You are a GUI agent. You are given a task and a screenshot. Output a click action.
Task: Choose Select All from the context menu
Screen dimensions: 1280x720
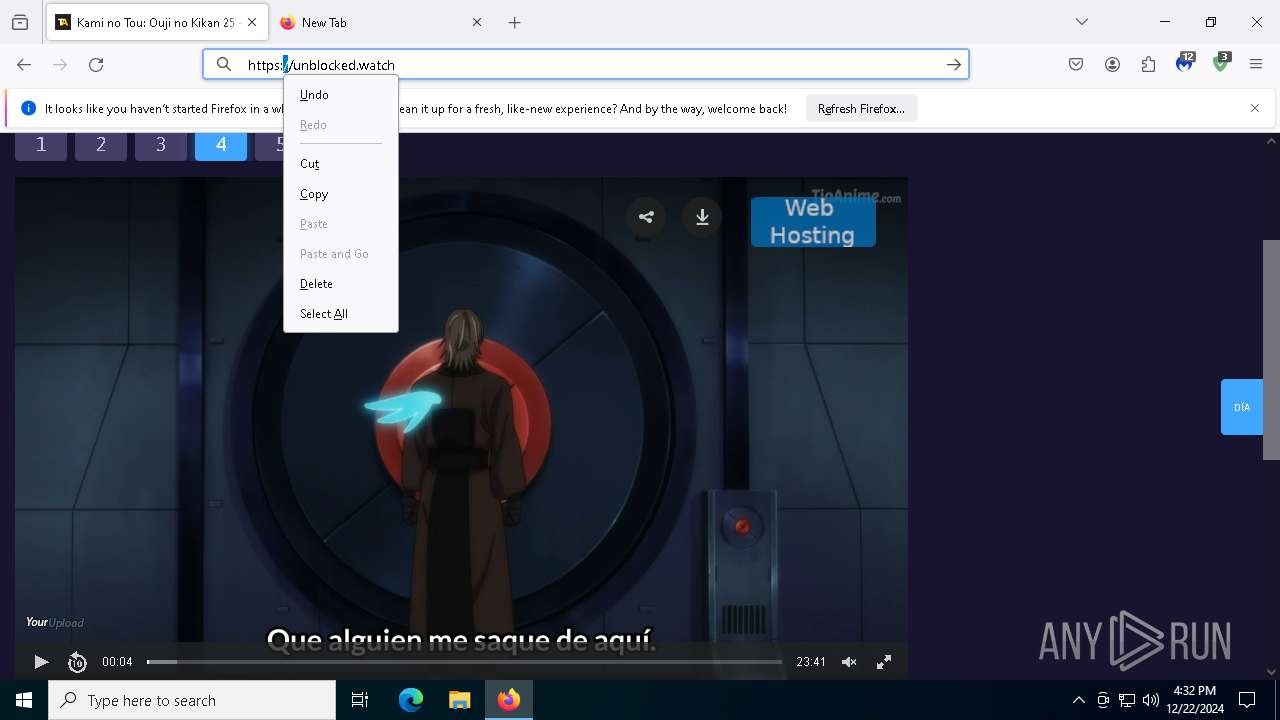(340, 314)
